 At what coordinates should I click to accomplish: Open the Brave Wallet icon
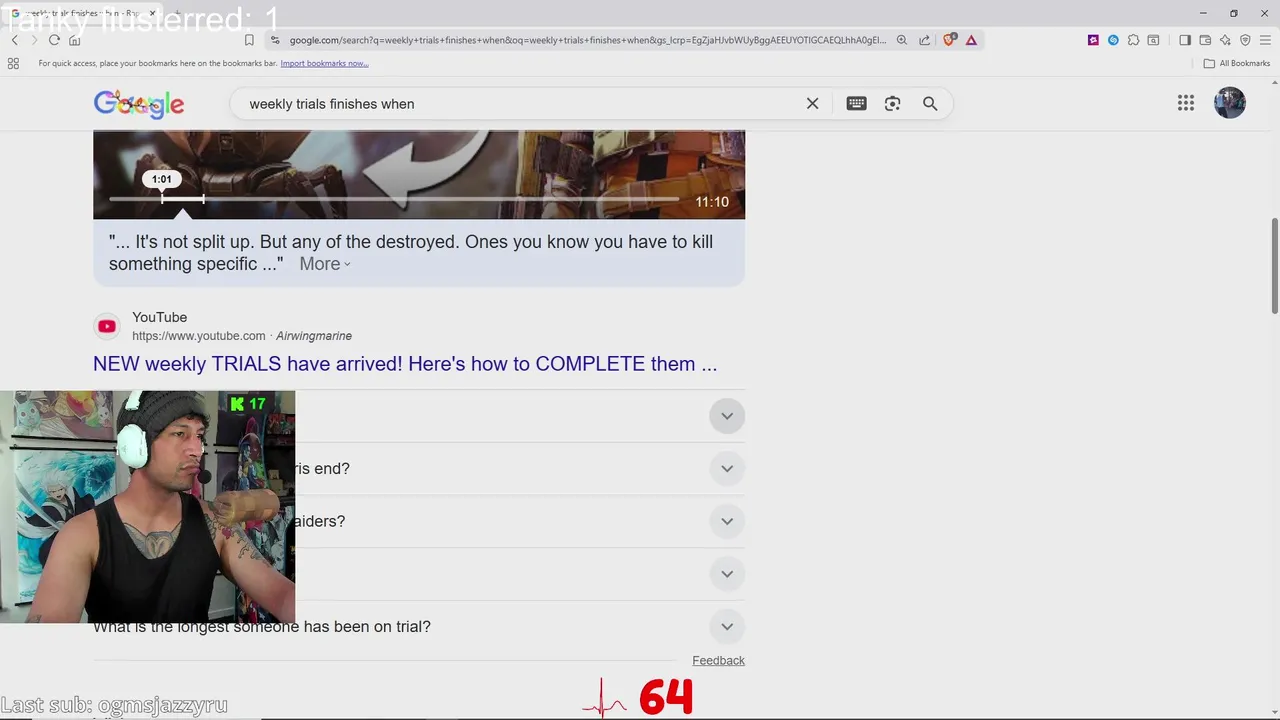(x=1205, y=40)
